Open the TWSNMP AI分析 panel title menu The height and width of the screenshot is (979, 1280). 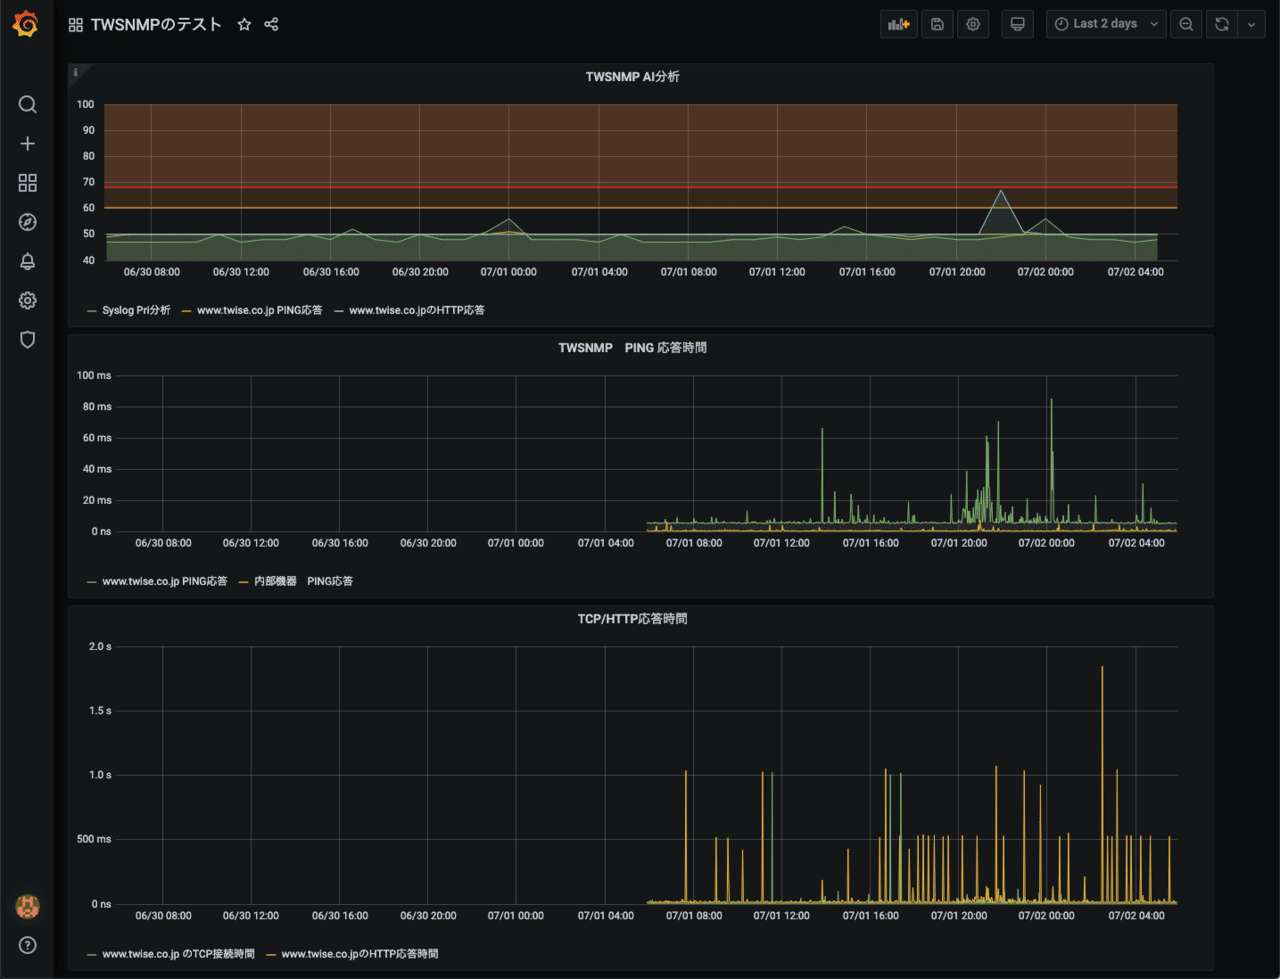pyautogui.click(x=632, y=77)
